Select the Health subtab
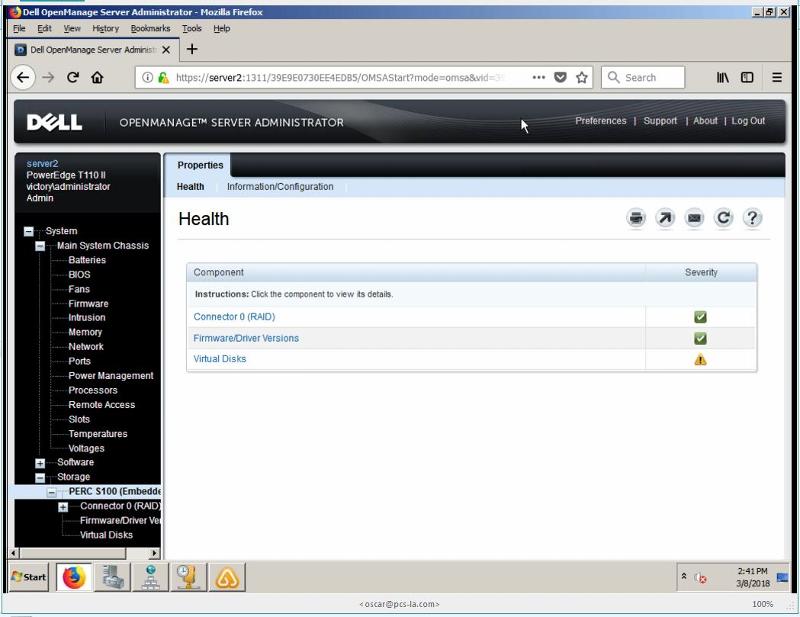This screenshot has width=800, height=617. pyautogui.click(x=190, y=187)
